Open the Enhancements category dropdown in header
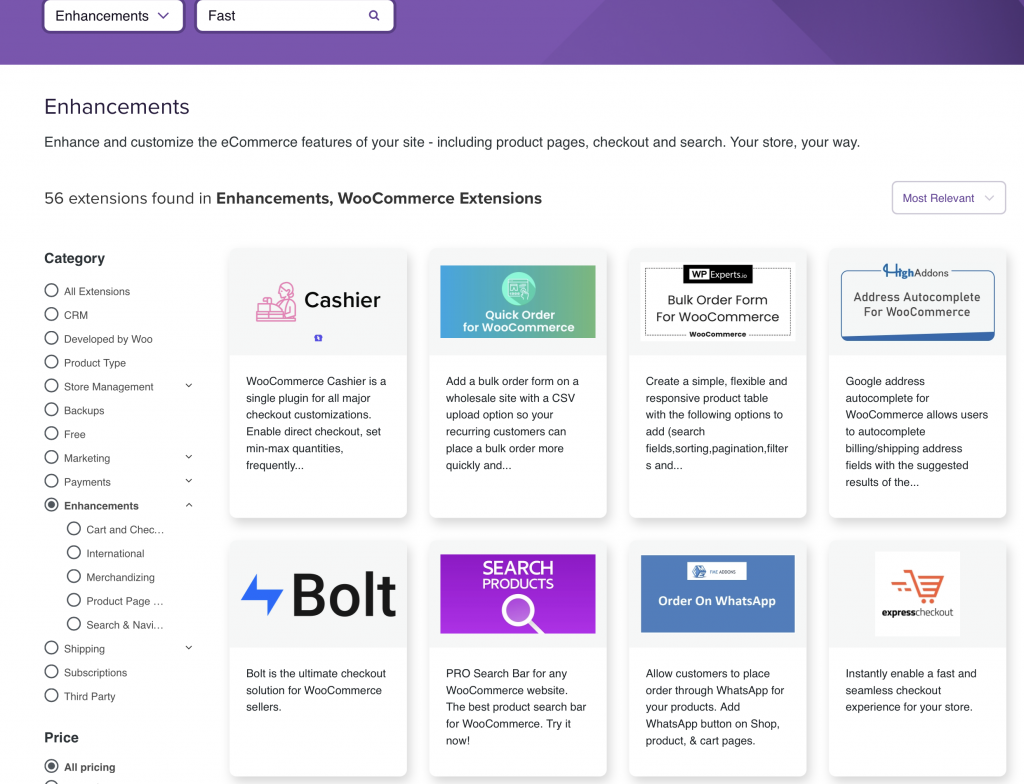1024x784 pixels. (113, 16)
